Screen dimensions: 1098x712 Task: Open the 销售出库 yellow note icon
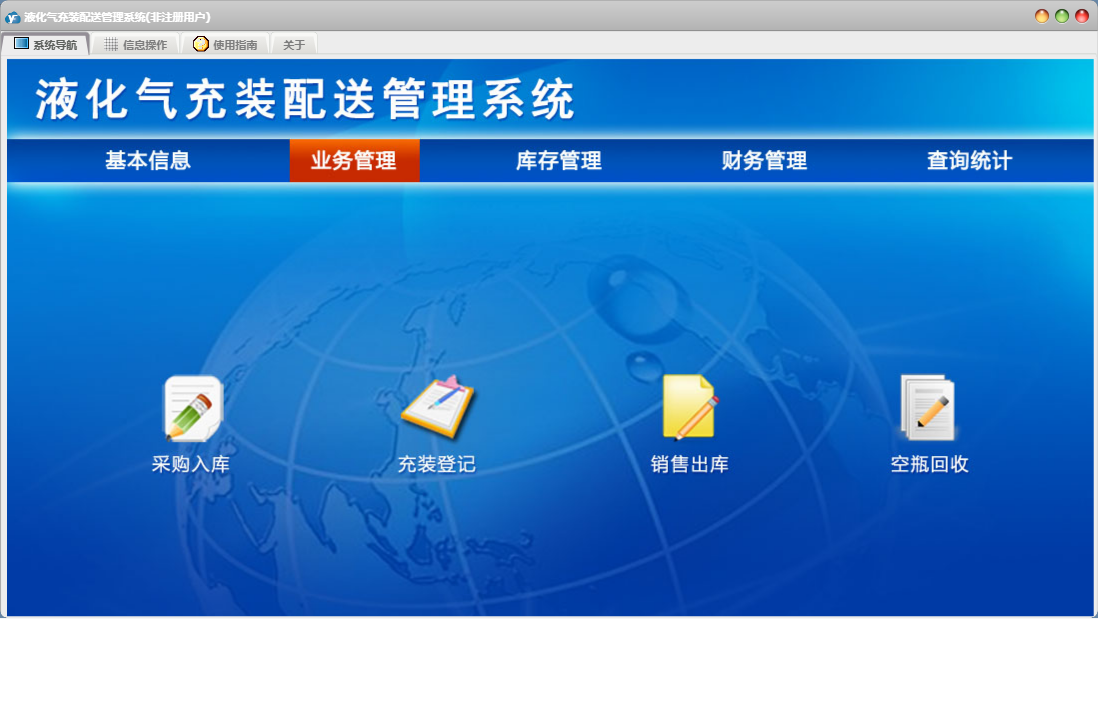click(x=691, y=407)
